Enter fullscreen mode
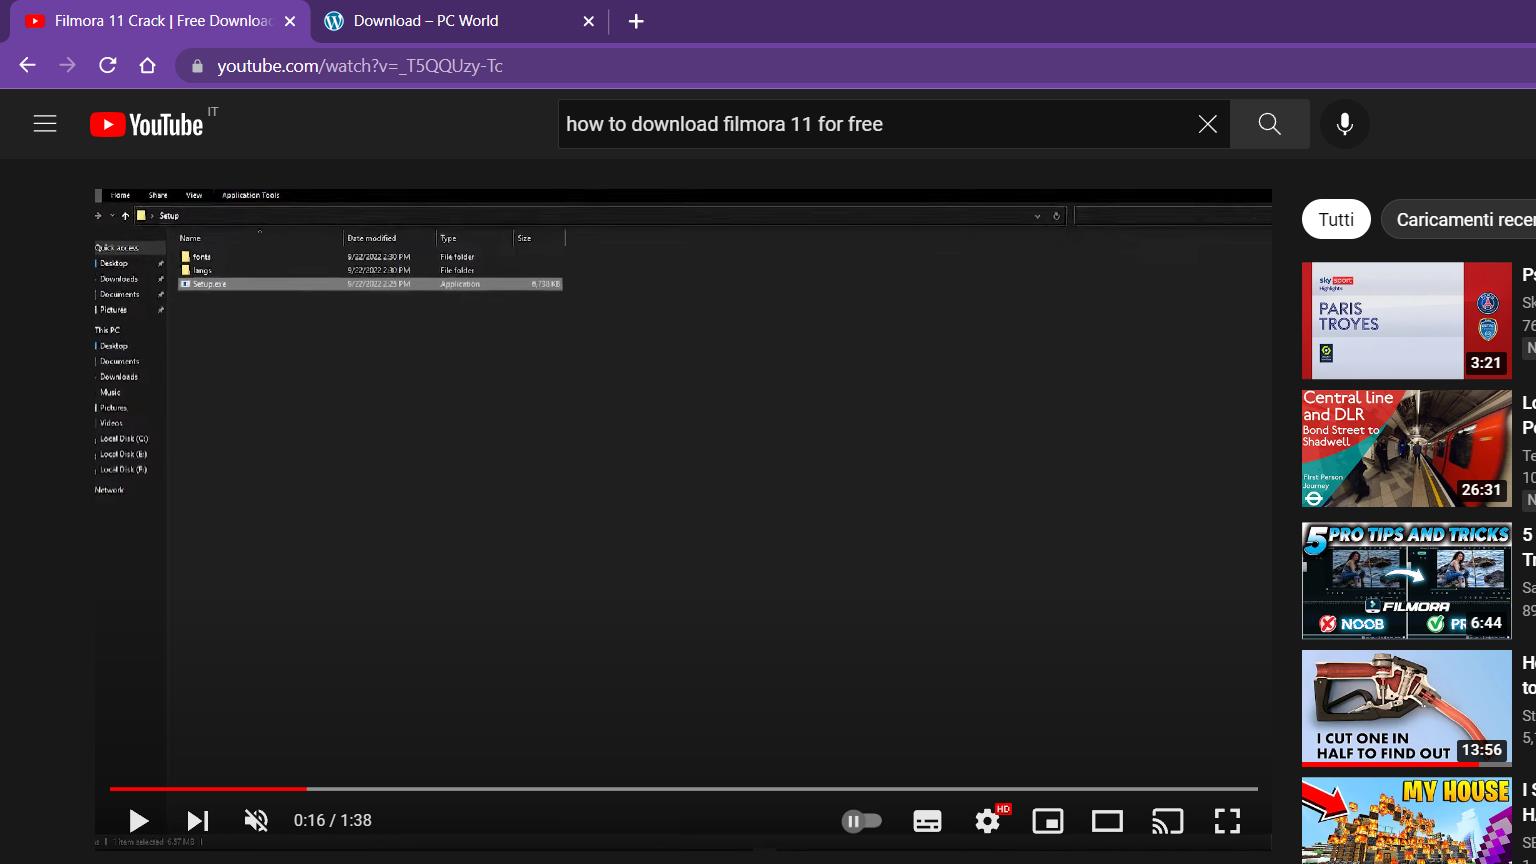 pyautogui.click(x=1227, y=821)
